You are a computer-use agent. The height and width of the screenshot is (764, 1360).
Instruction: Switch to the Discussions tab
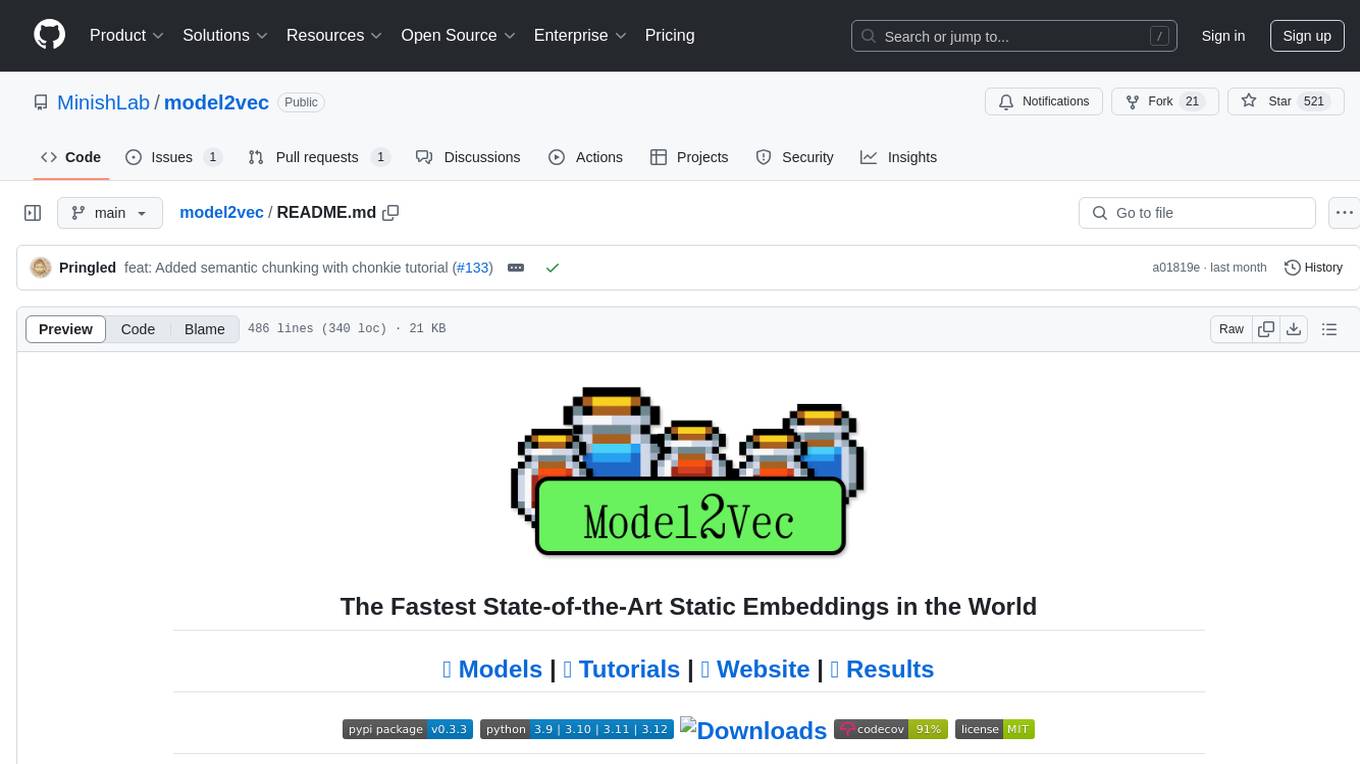tap(468, 157)
